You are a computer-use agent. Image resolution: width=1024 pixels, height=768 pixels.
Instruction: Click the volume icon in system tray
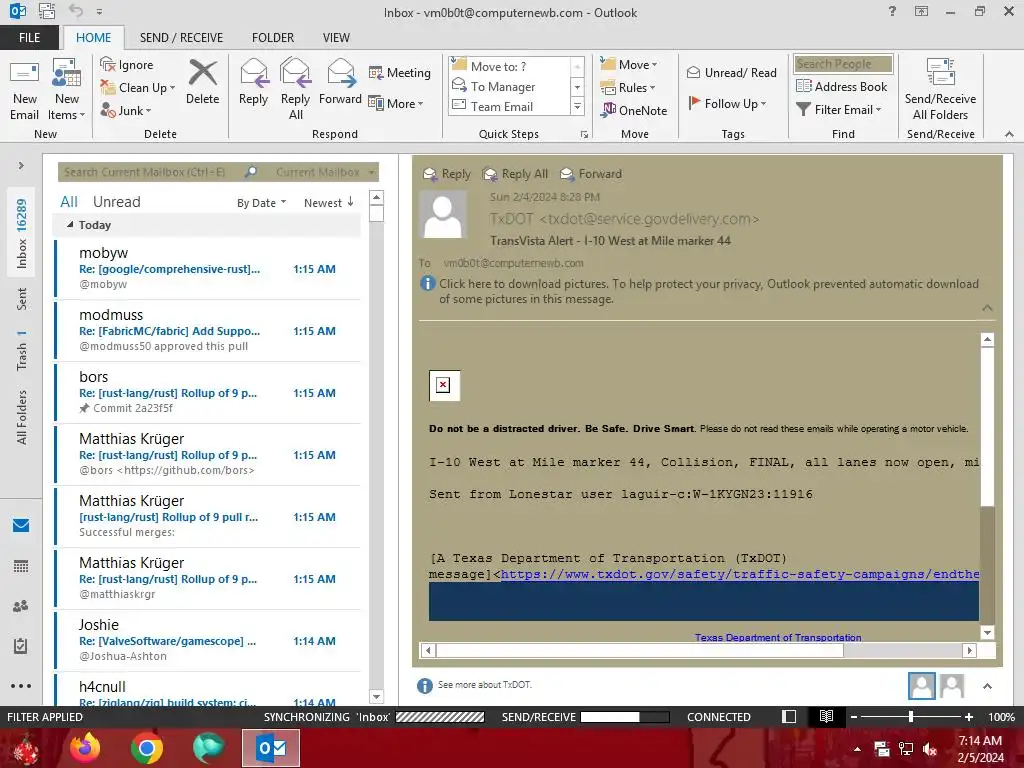click(930, 749)
